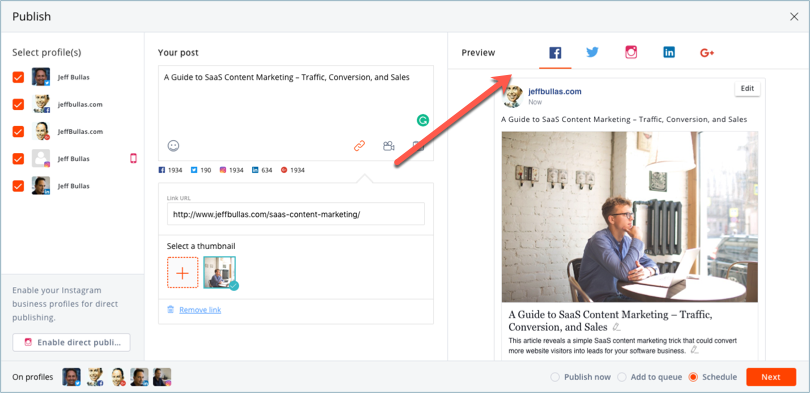The image size is (810, 393).
Task: Click the LinkedIn character count 634
Action: pyautogui.click(x=262, y=170)
